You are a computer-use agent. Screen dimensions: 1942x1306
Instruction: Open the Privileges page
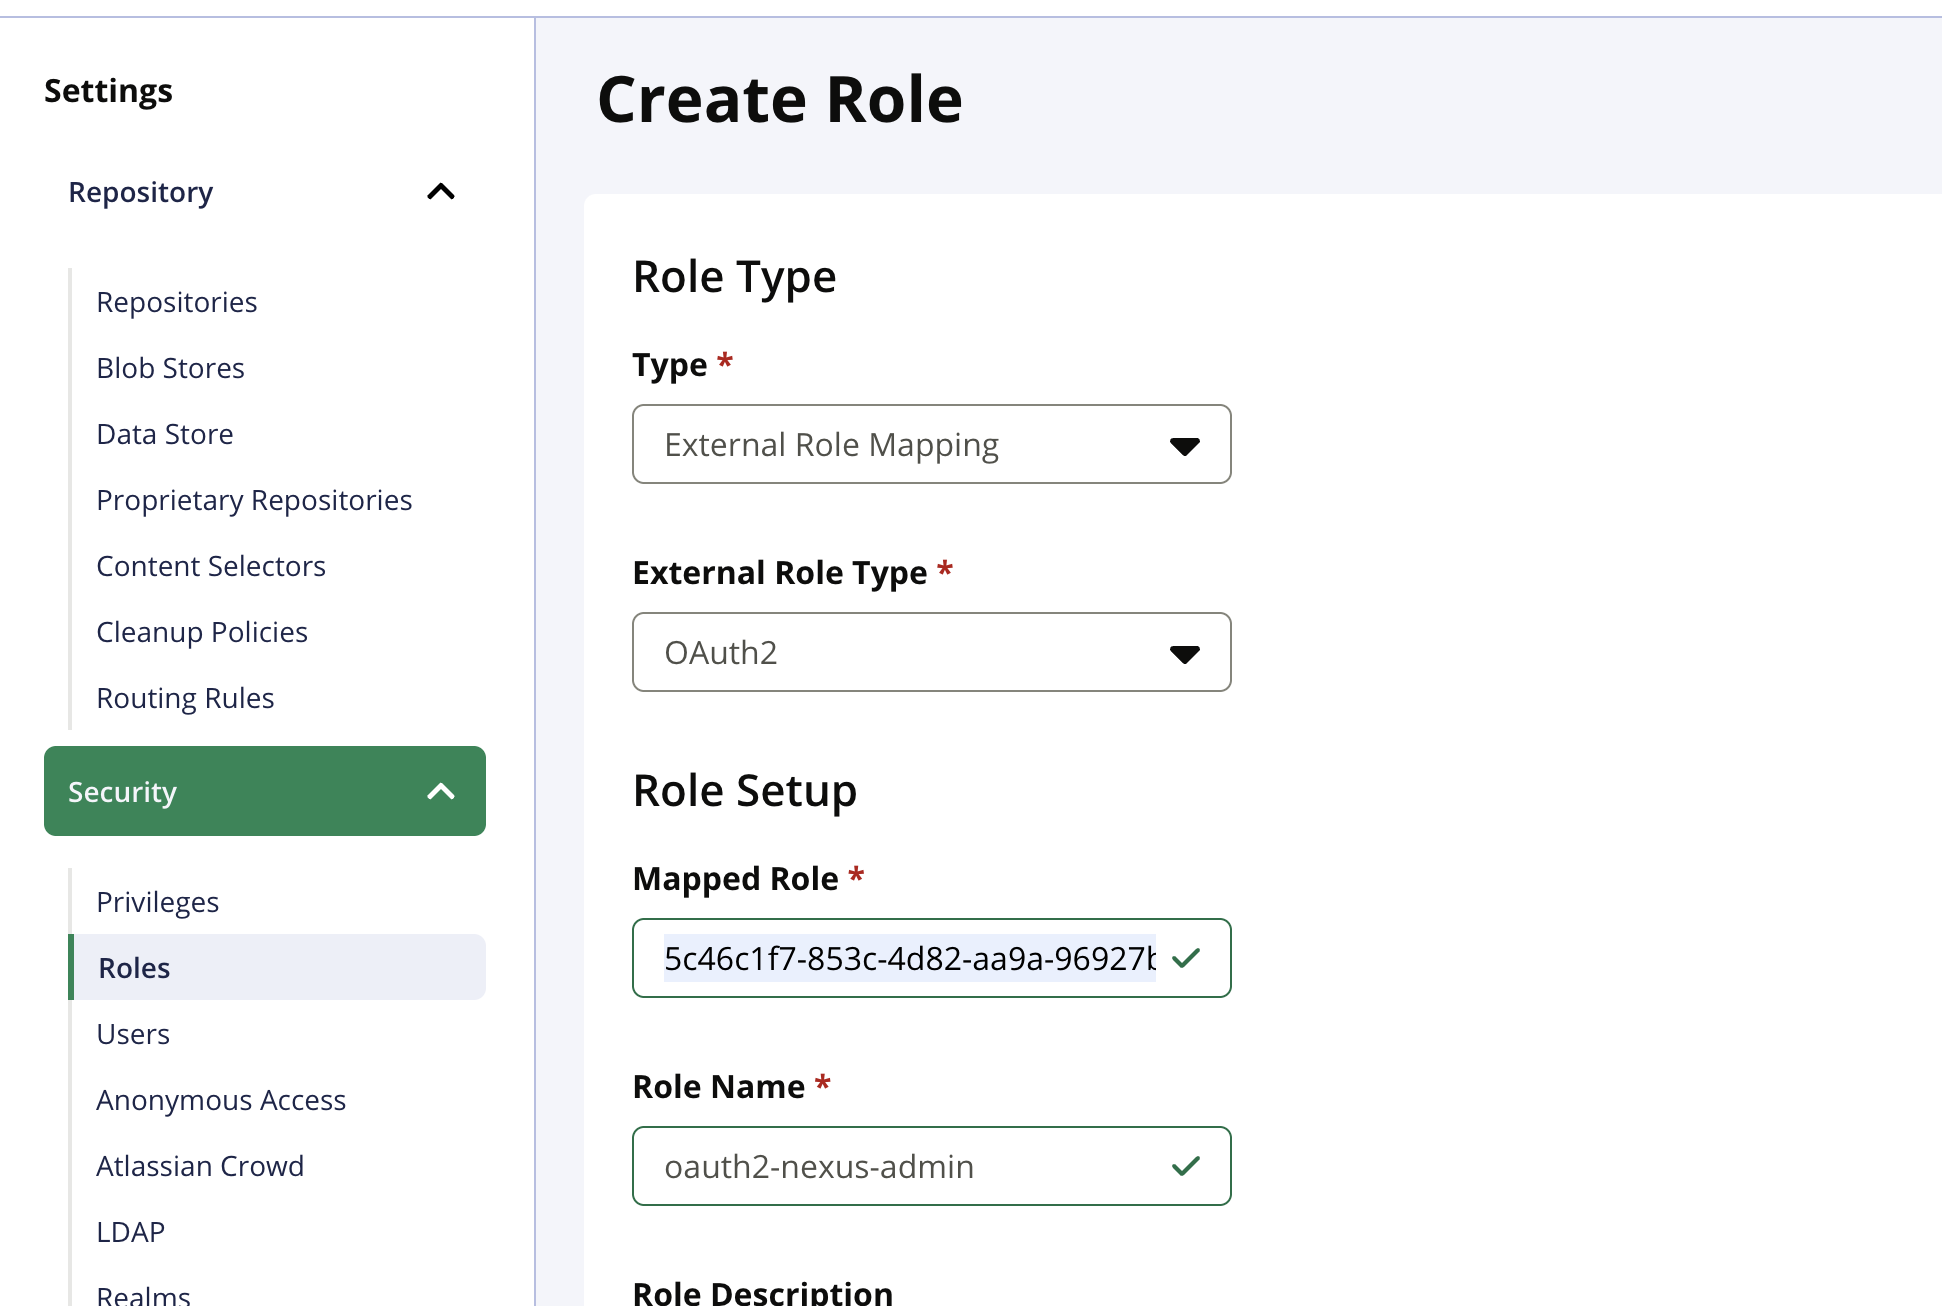[x=157, y=901]
